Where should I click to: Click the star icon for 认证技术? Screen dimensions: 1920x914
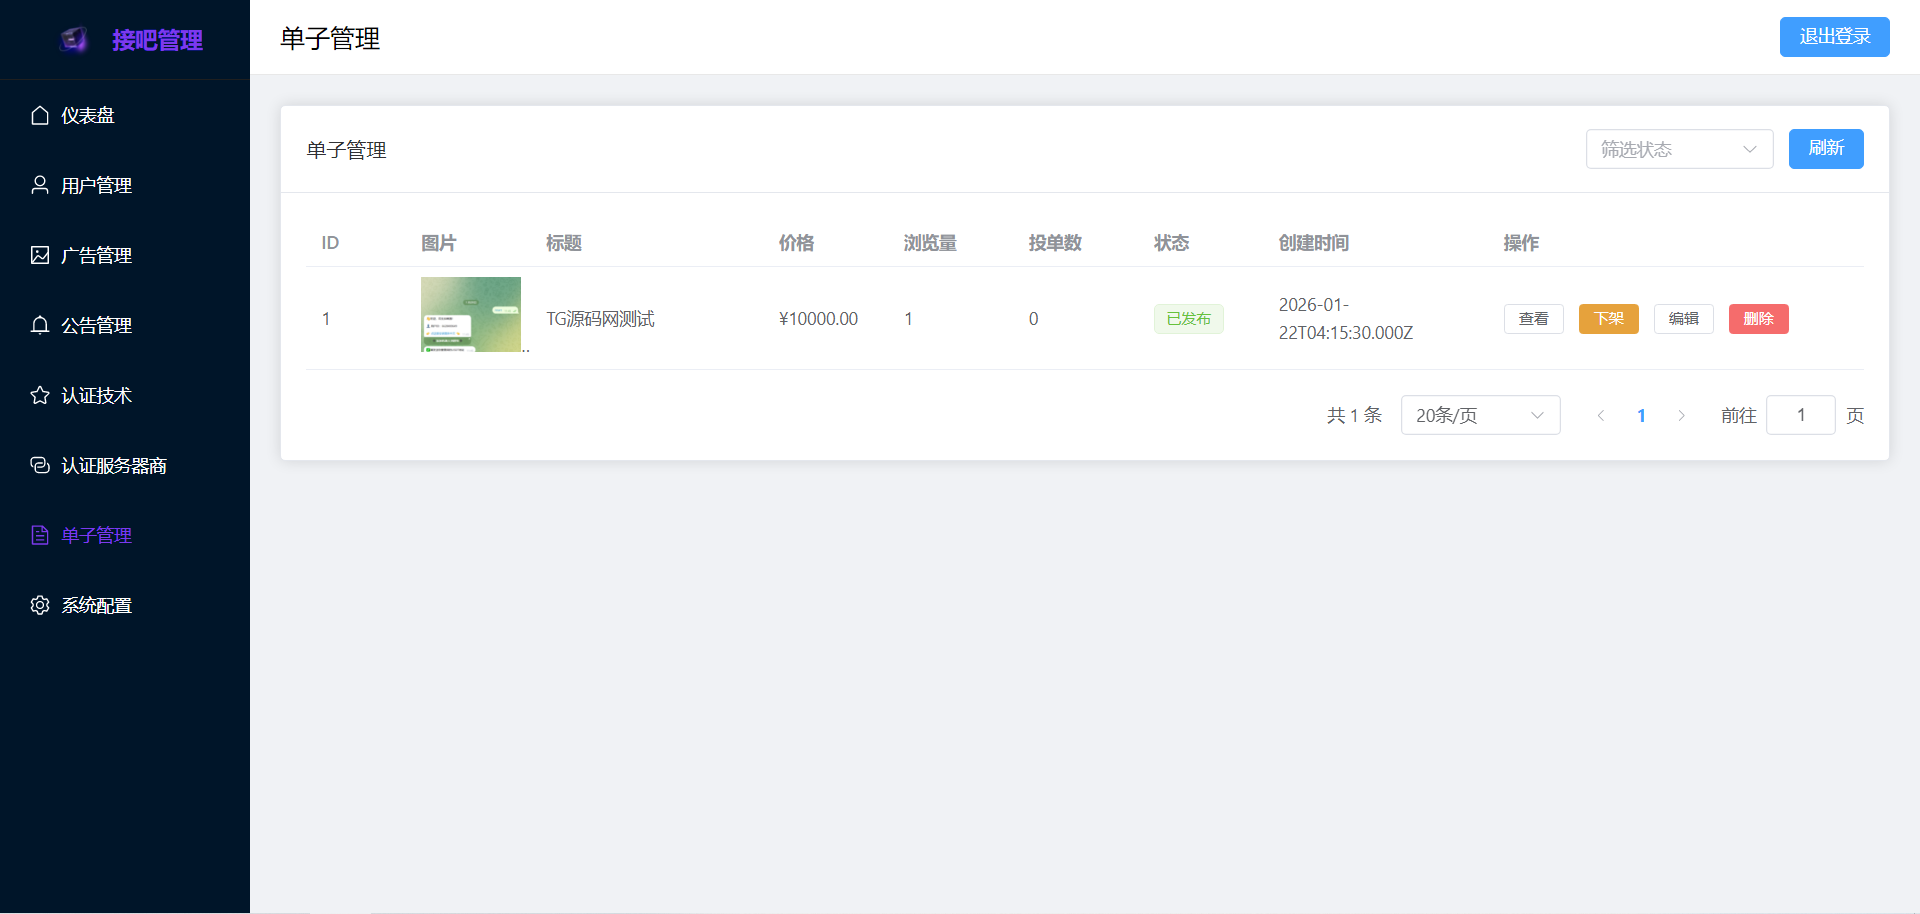pyautogui.click(x=40, y=395)
